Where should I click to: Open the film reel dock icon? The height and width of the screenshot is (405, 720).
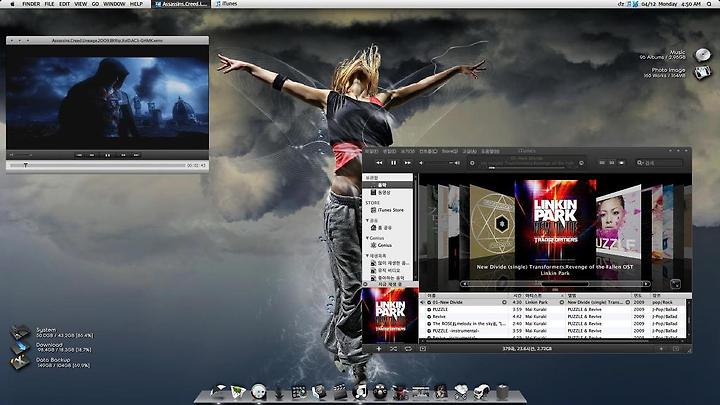(380, 392)
